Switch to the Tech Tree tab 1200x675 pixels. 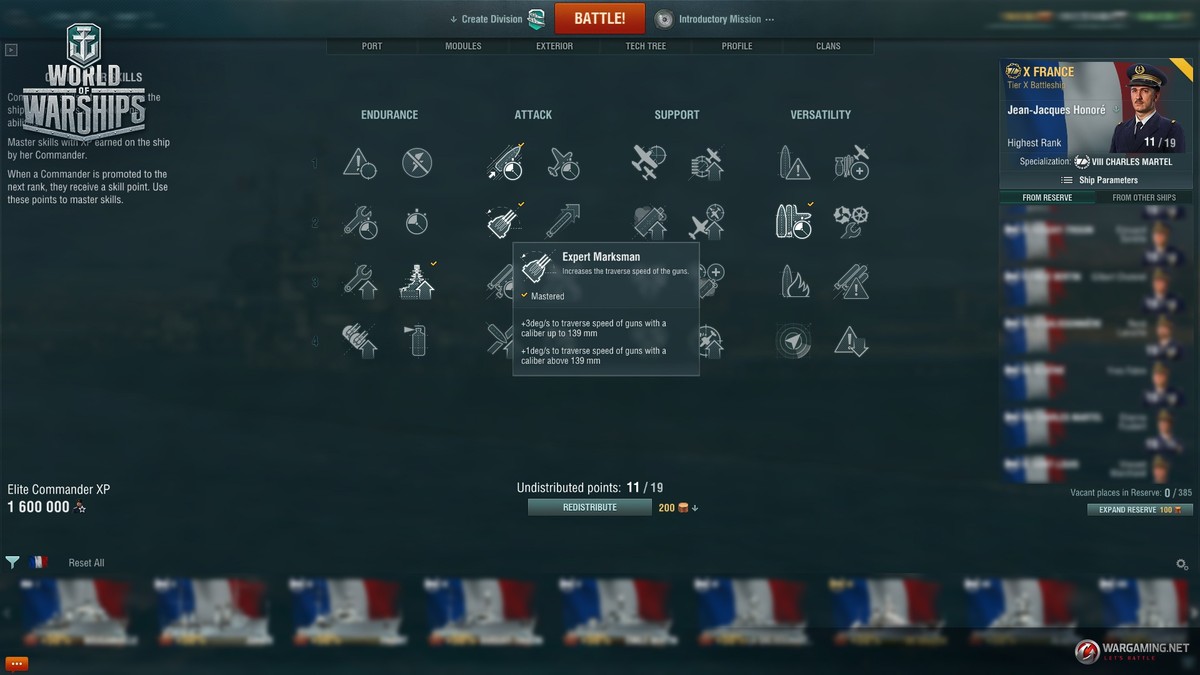[646, 46]
